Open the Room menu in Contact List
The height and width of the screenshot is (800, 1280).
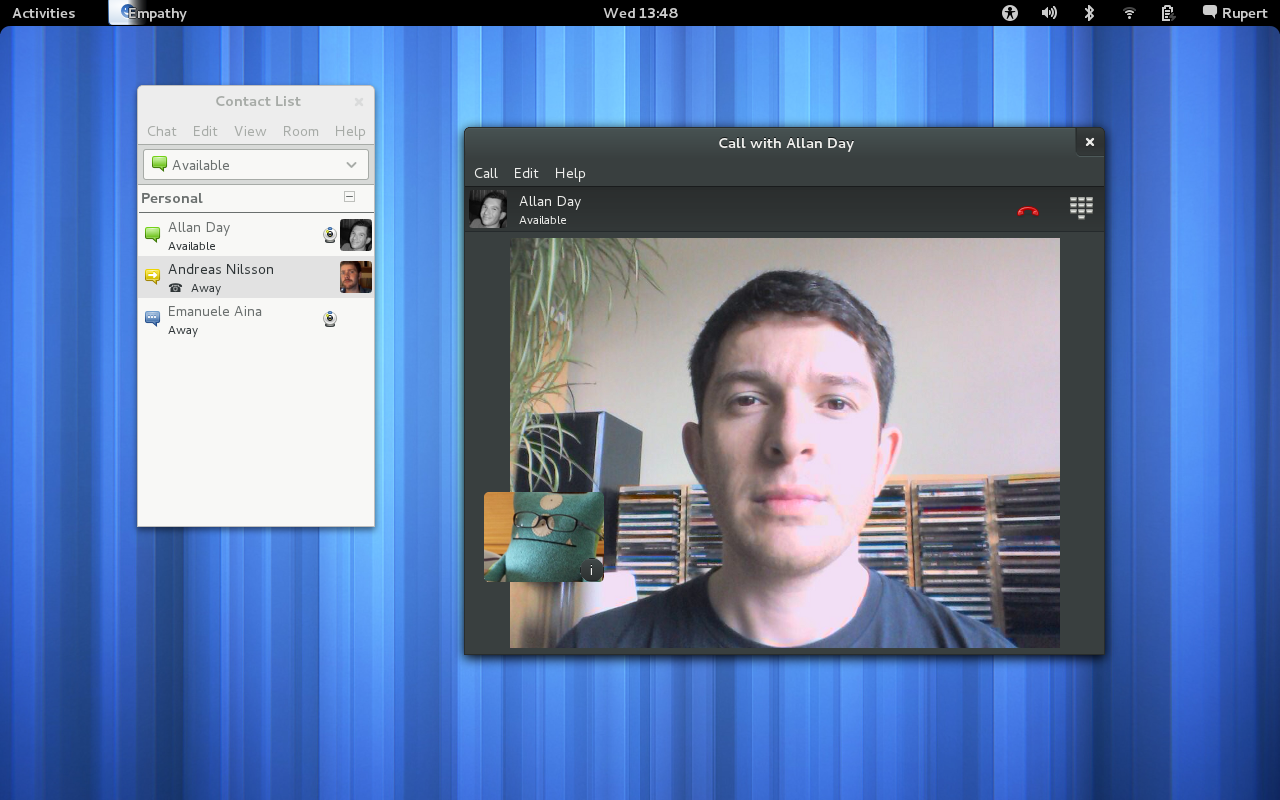point(300,131)
